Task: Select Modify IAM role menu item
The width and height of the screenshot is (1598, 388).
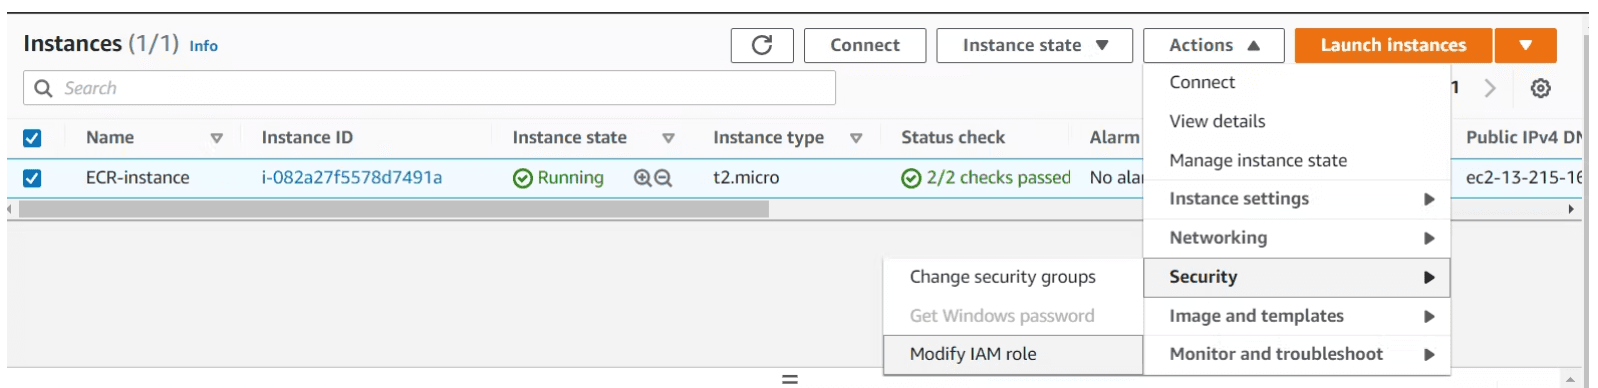Action: (x=1013, y=354)
